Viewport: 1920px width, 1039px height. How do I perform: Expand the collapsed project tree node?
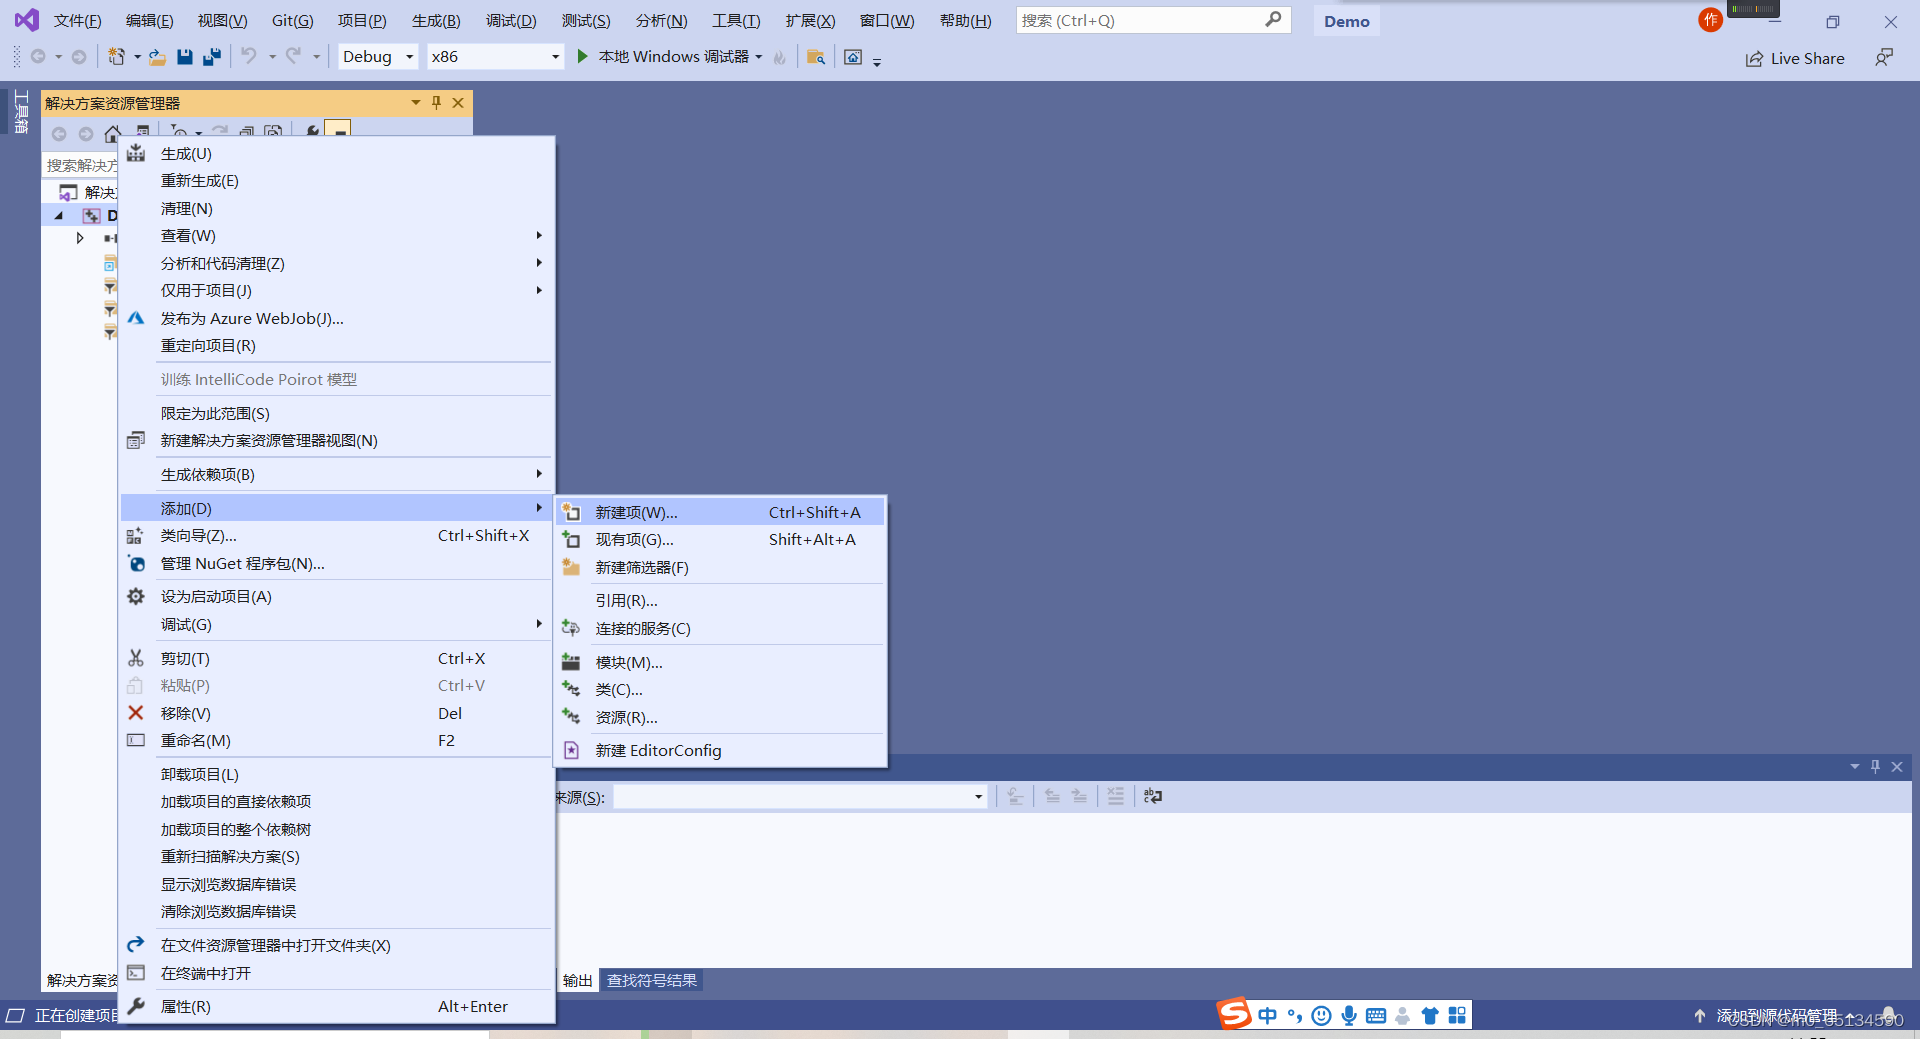coord(80,238)
